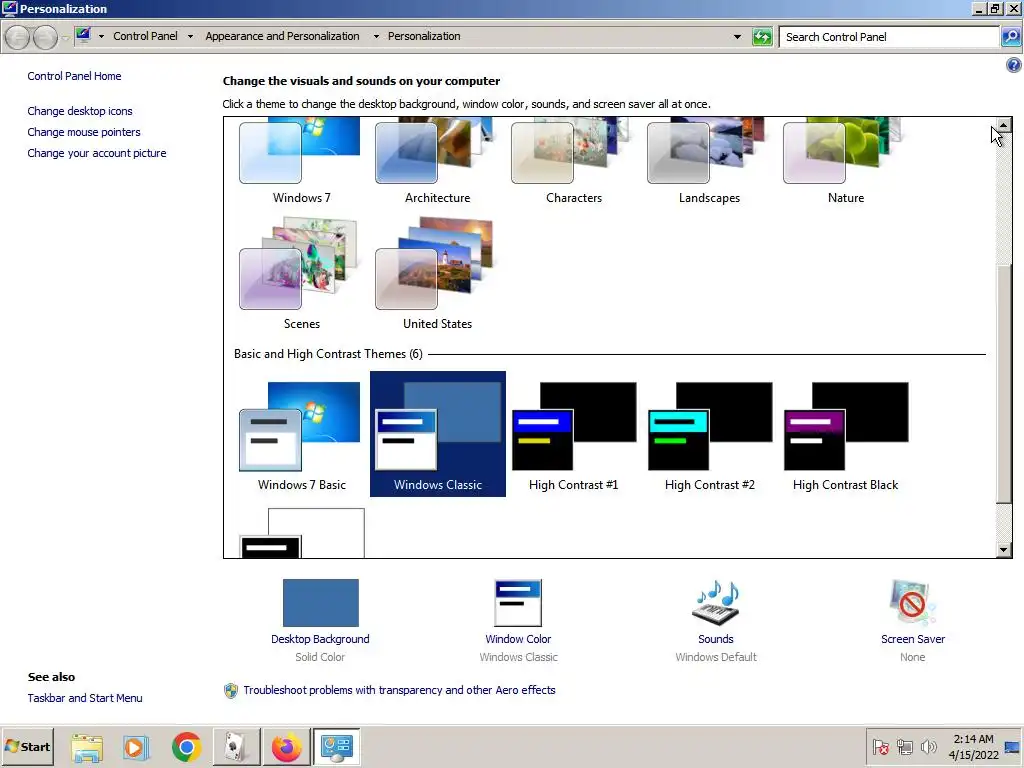
Task: Click Control Panel taskbar button
Action: coord(336,747)
